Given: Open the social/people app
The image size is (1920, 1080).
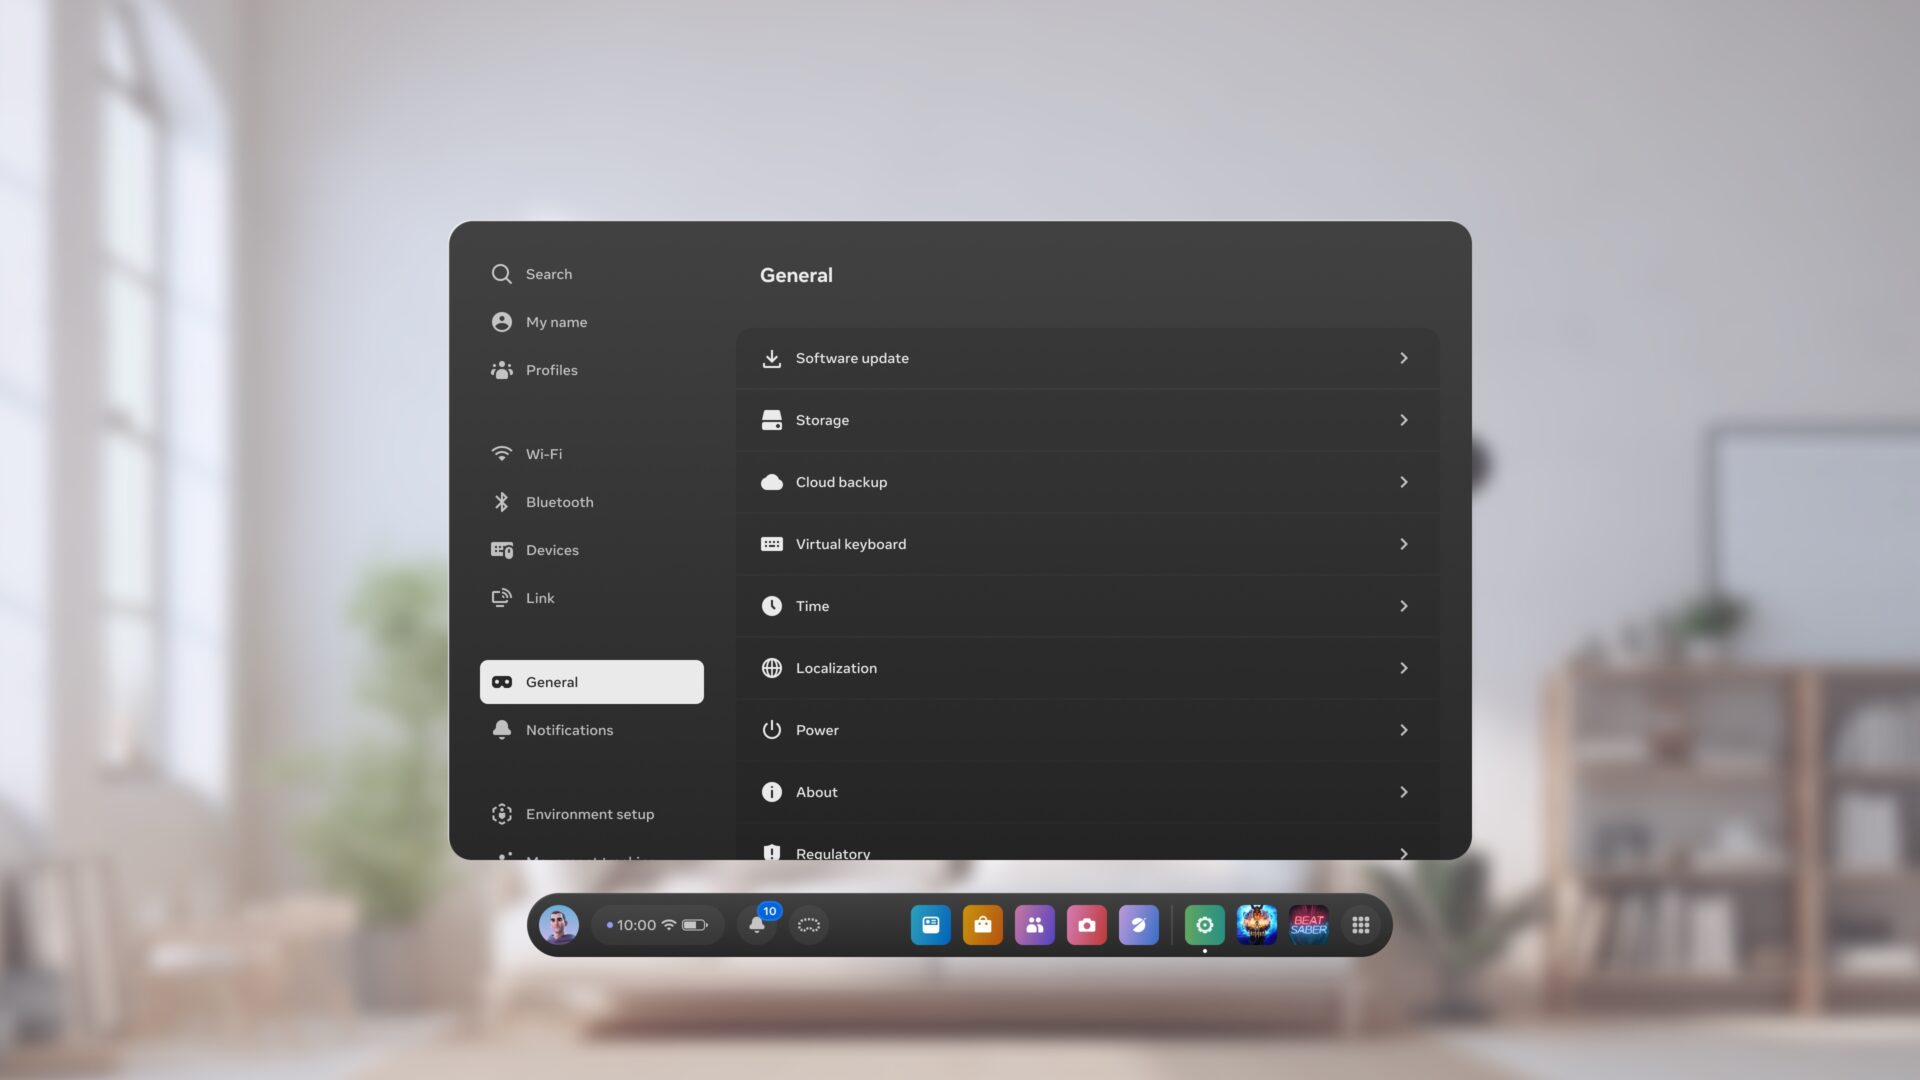Looking at the screenshot, I should (1034, 924).
